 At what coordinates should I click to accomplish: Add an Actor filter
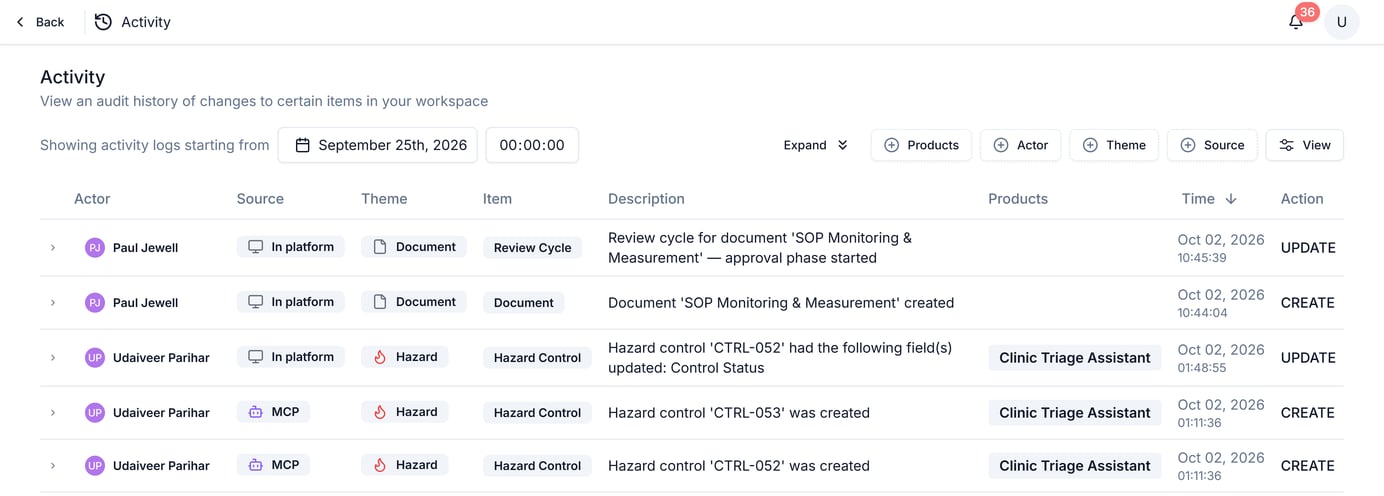1020,145
